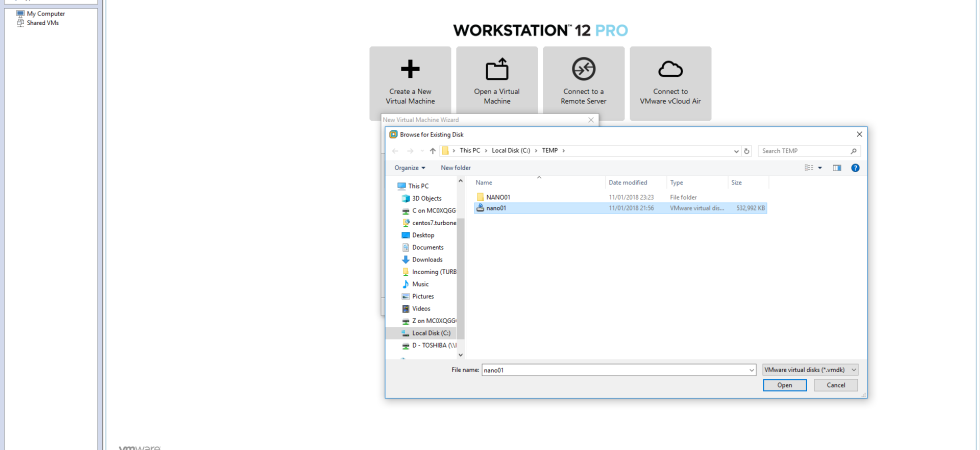The width and height of the screenshot is (980, 450).
Task: Open help with the blue question icon
Action: click(855, 168)
